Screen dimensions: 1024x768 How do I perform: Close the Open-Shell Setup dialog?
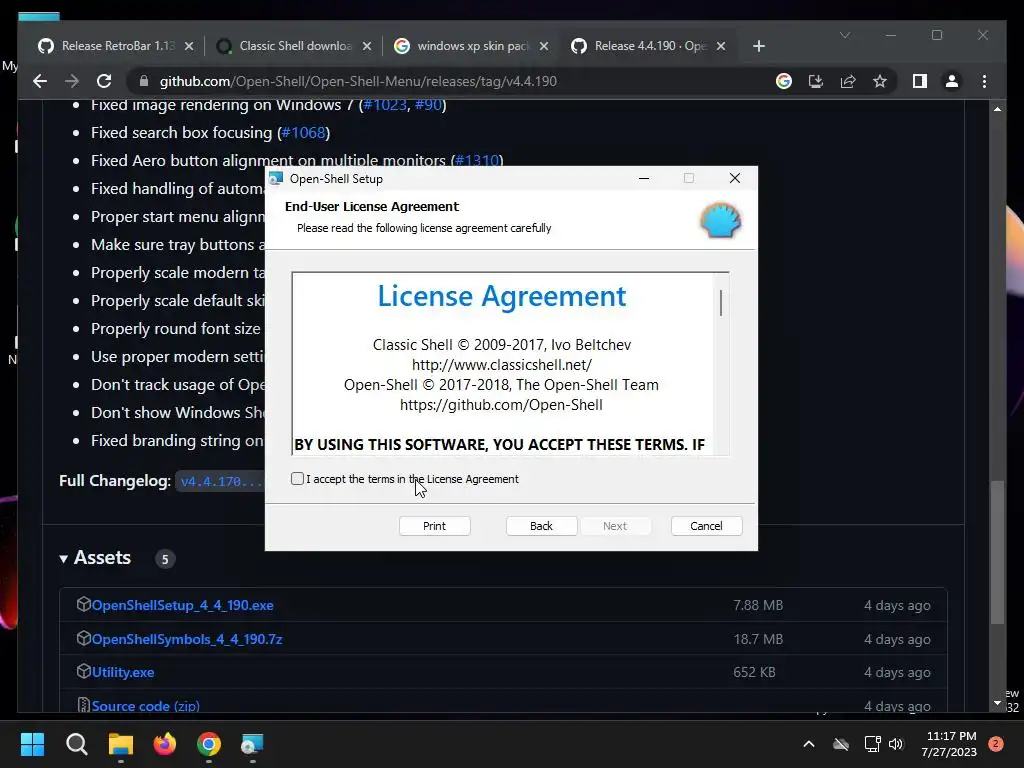(735, 178)
